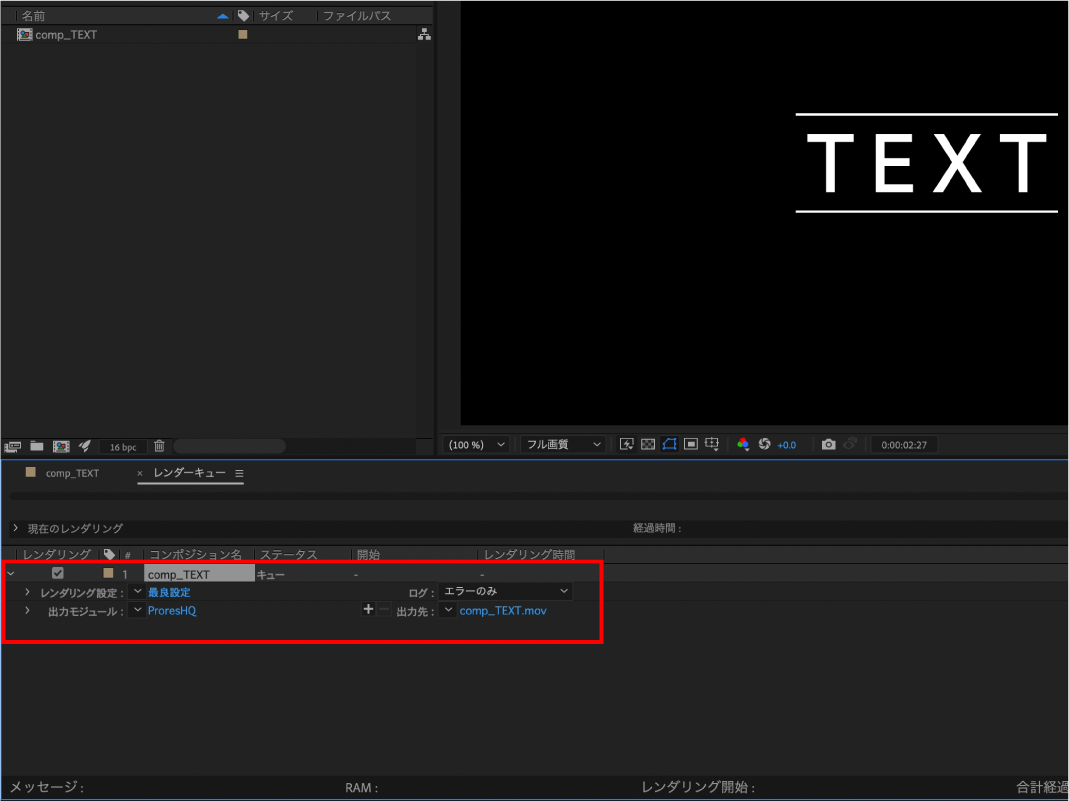This screenshot has height=801, width=1069.
Task: Open the ログ dropdown set to エラーのみ
Action: point(505,591)
